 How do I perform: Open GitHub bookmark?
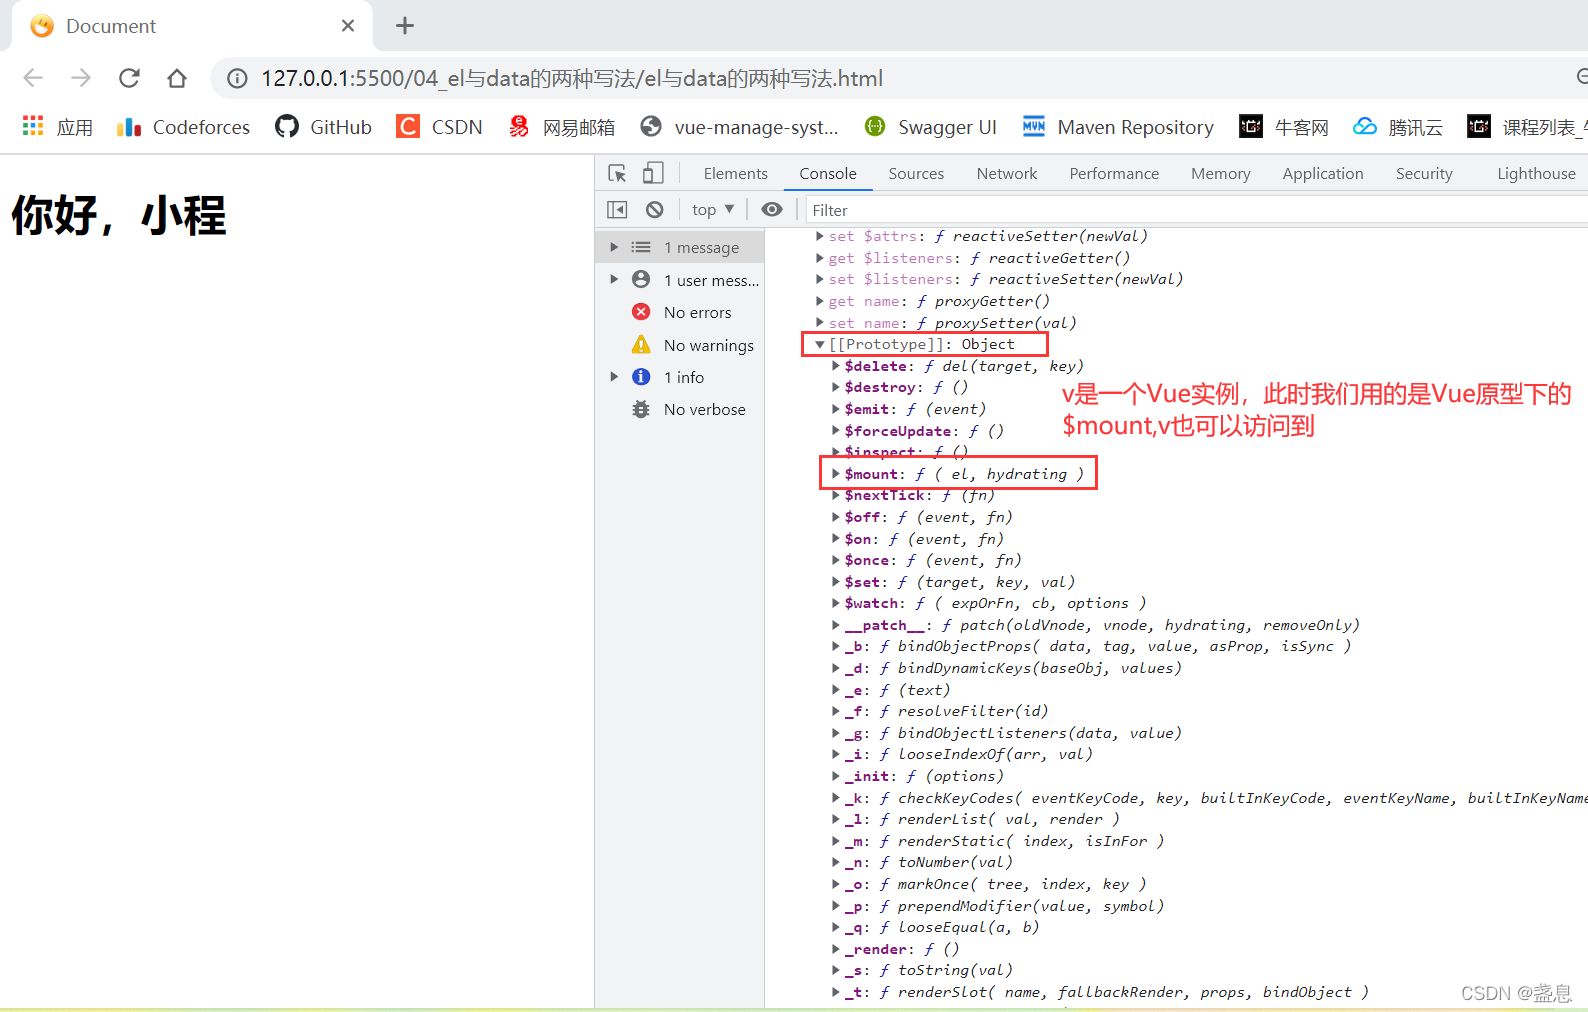coord(324,127)
